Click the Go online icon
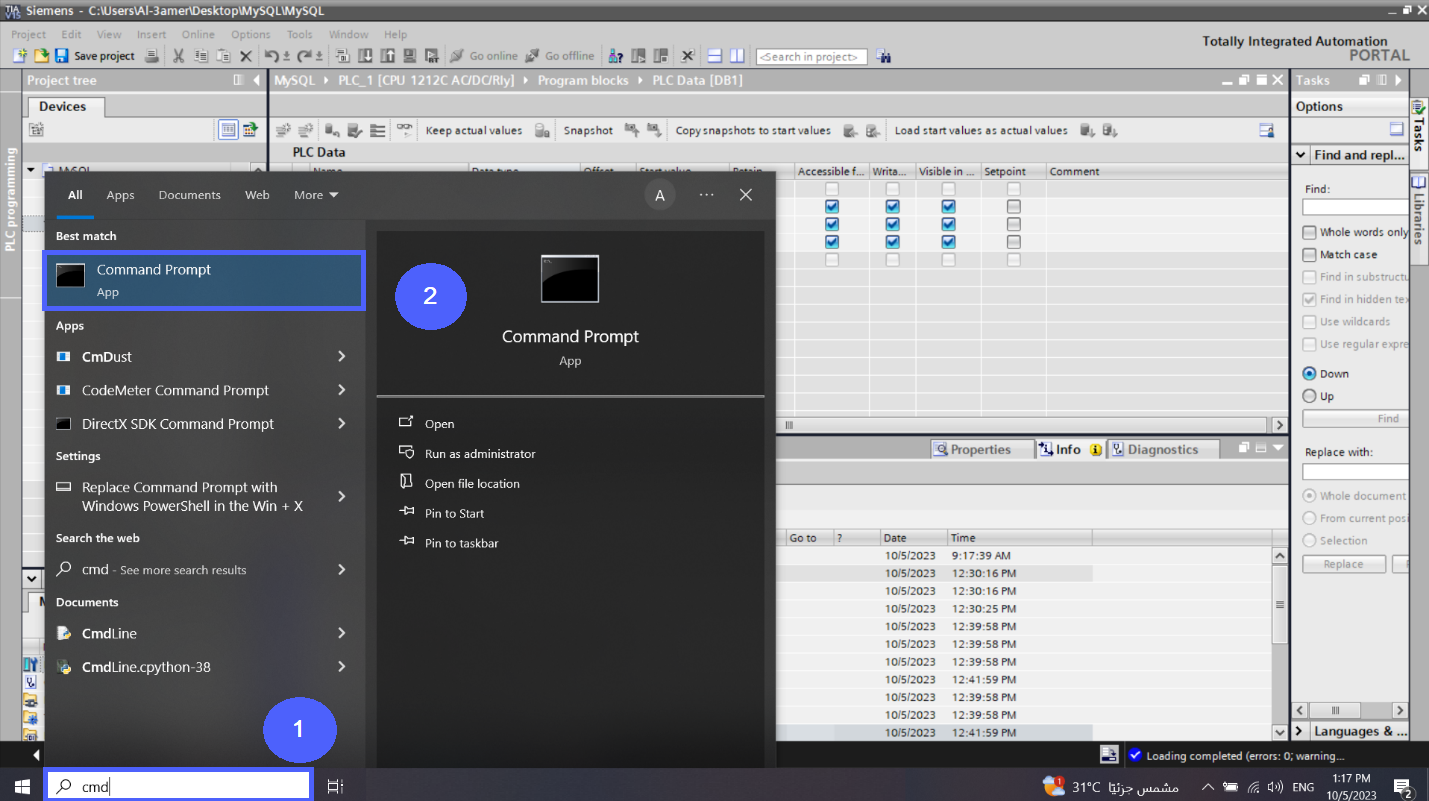 [x=457, y=56]
